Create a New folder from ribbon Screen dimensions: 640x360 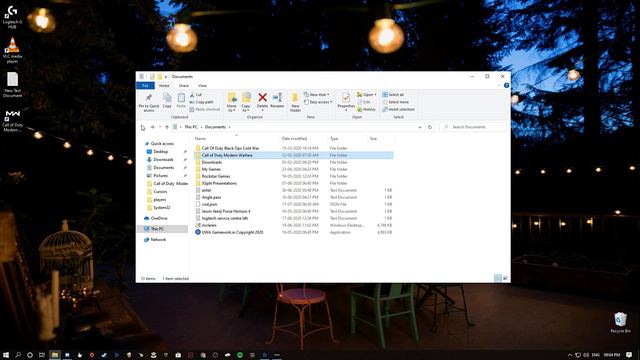[x=295, y=102]
